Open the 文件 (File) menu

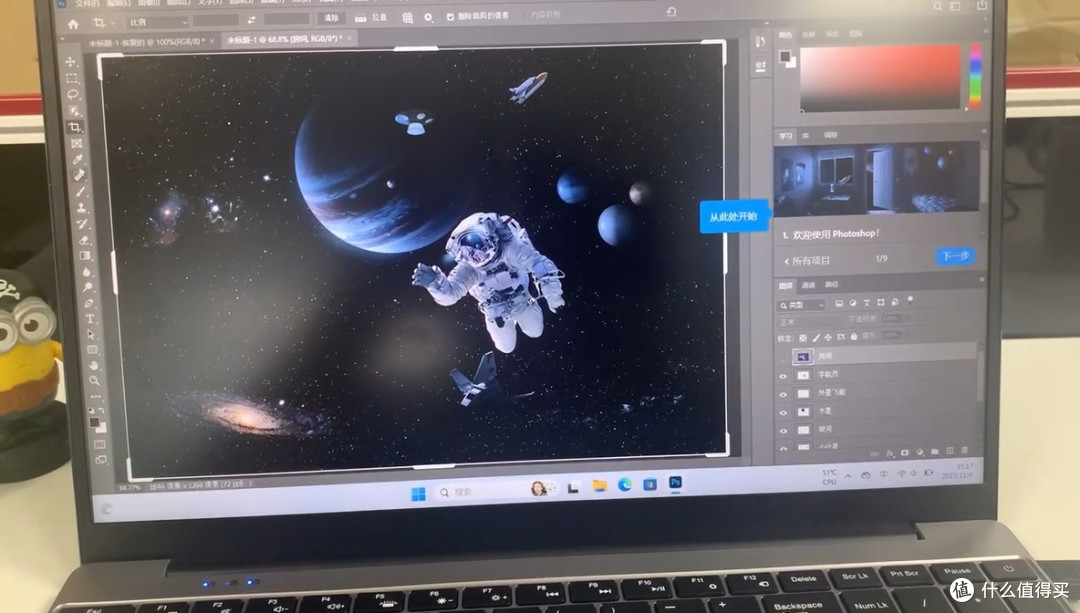tap(87, 3)
